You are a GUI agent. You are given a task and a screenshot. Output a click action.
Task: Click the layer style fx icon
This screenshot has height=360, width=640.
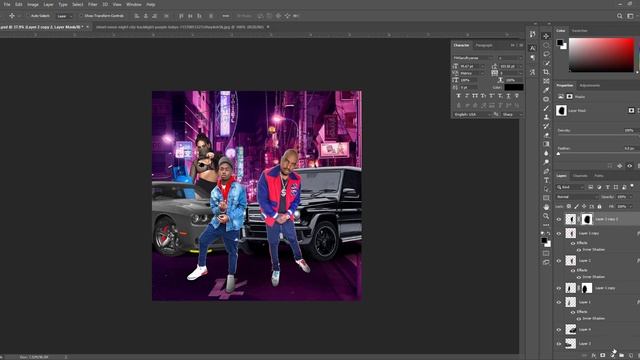pyautogui.click(x=594, y=356)
